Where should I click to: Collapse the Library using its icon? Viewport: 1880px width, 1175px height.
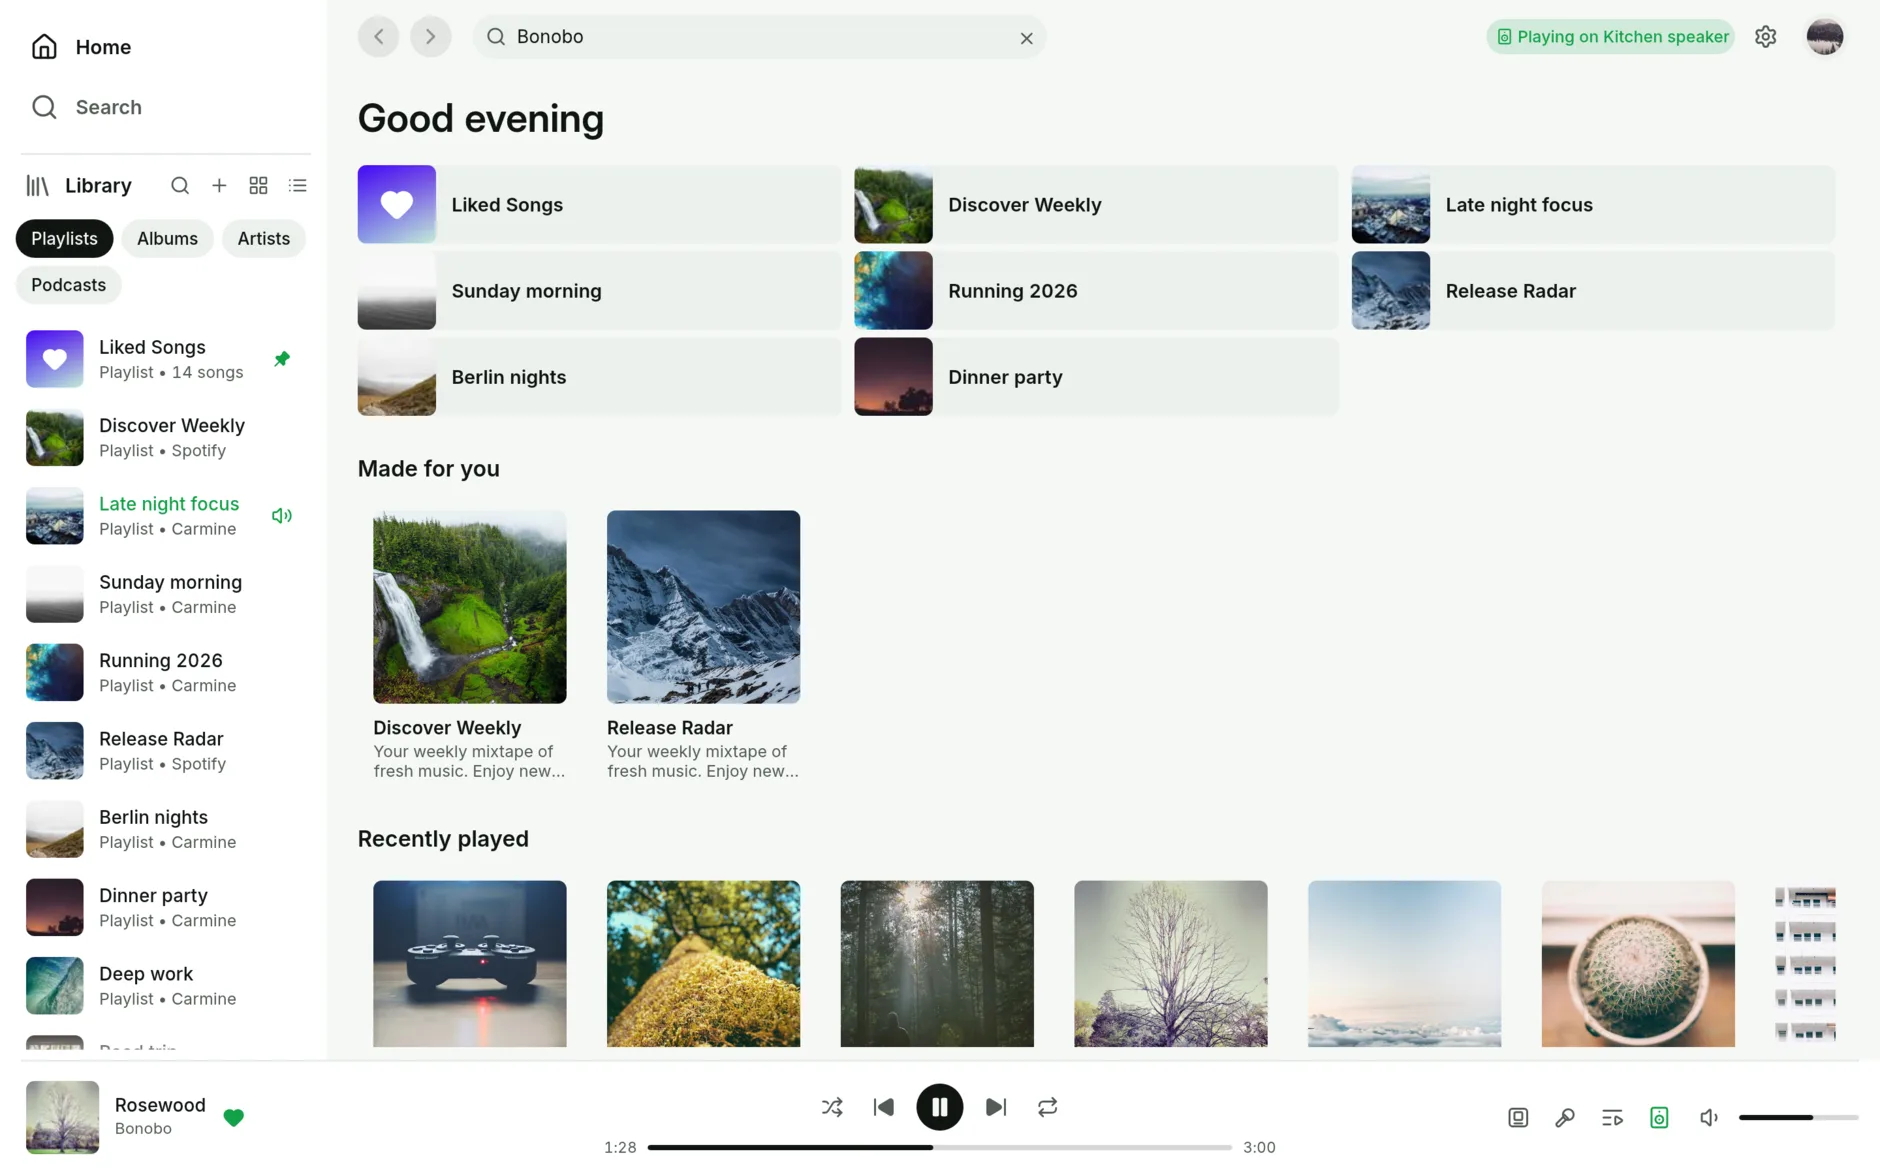point(38,186)
